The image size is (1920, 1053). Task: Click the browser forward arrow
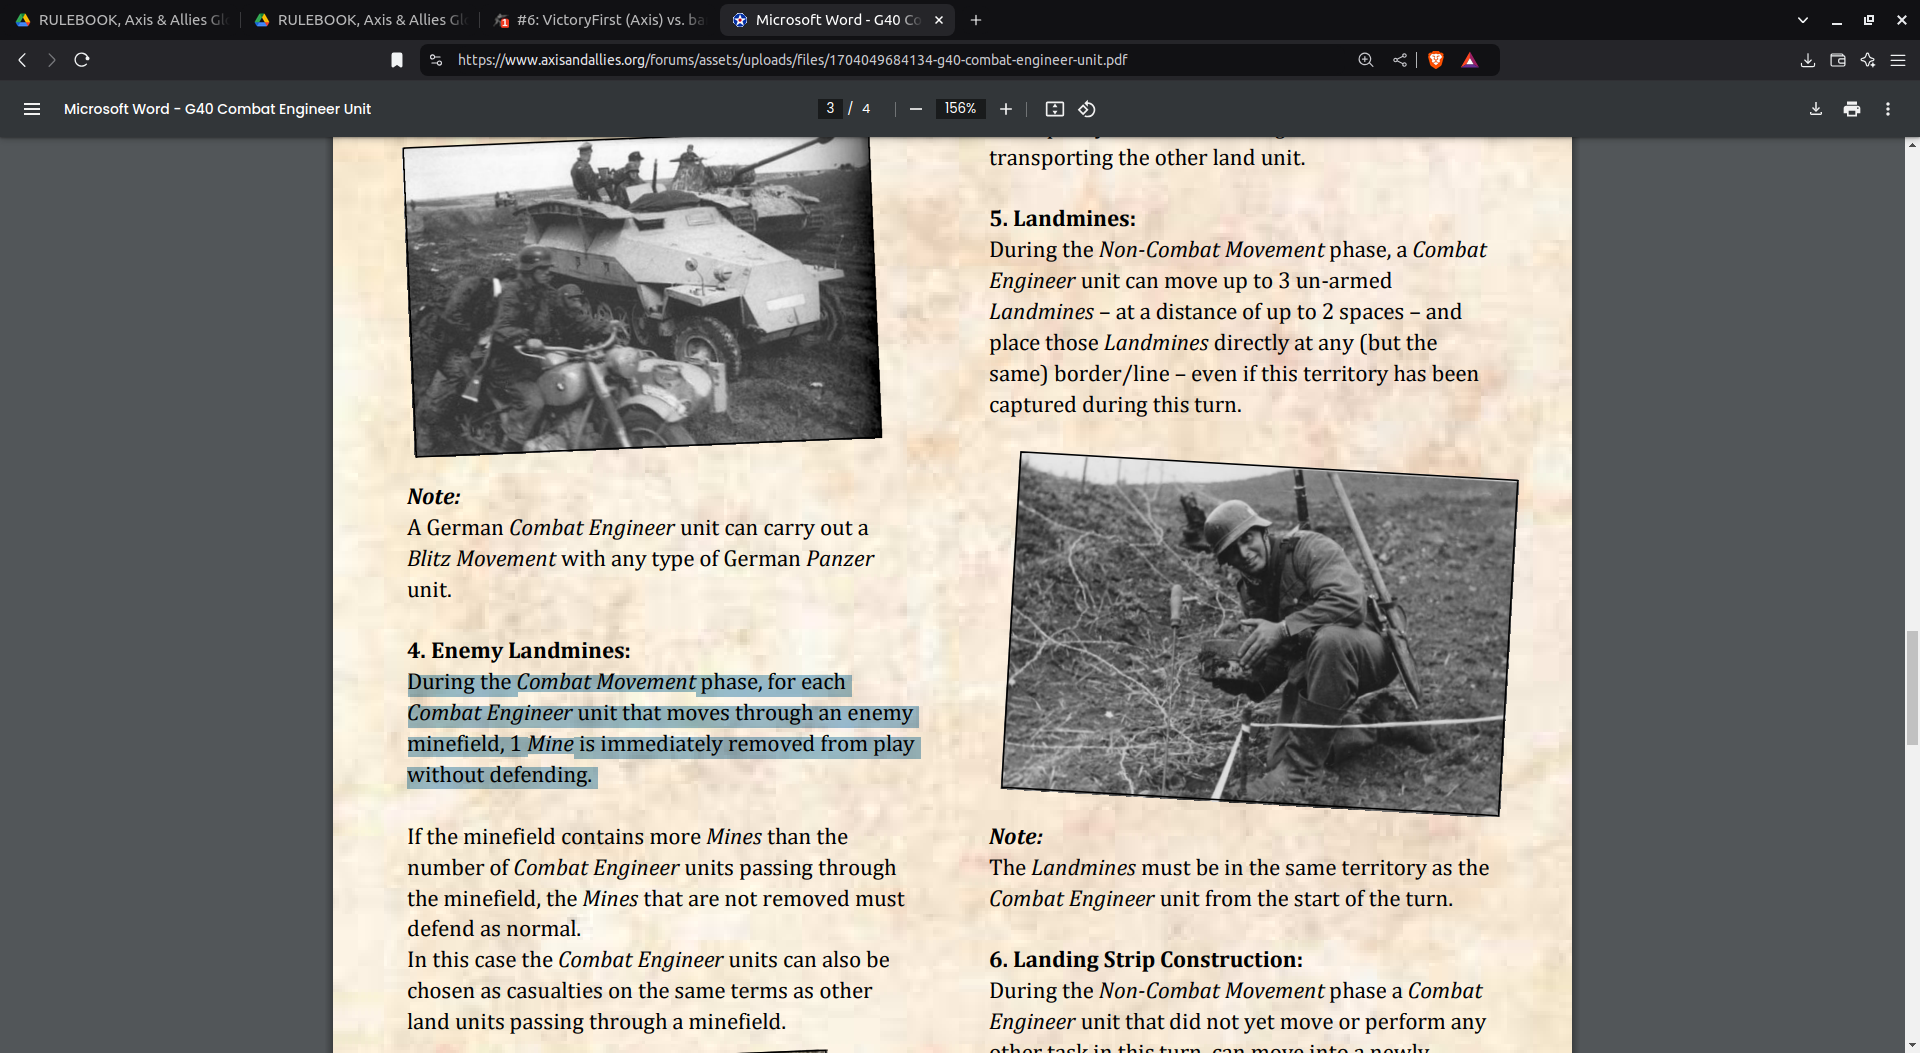[x=52, y=60]
